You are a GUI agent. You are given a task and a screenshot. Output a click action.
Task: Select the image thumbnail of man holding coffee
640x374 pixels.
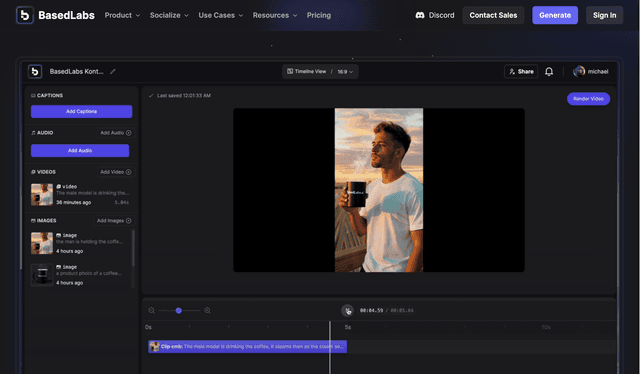coord(42,243)
